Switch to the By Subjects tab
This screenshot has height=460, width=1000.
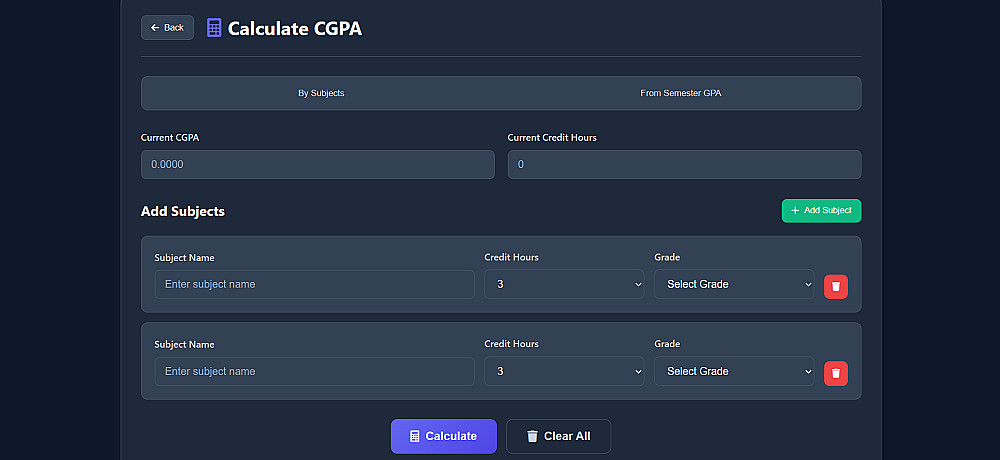321,93
